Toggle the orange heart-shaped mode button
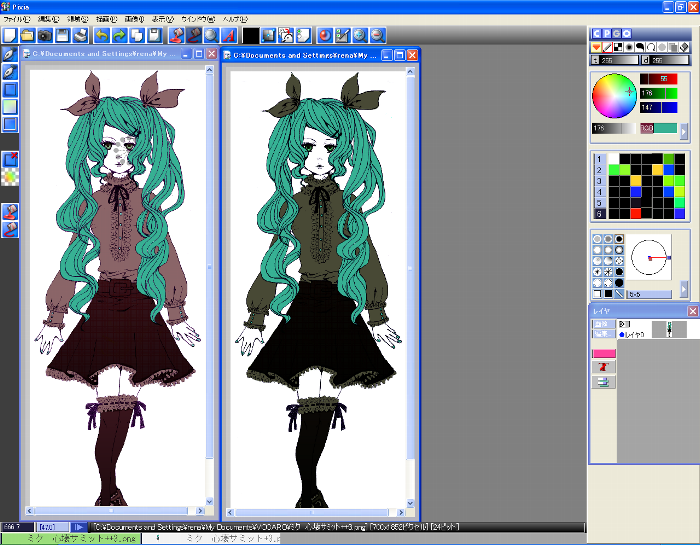This screenshot has height=545, width=700. point(596,47)
